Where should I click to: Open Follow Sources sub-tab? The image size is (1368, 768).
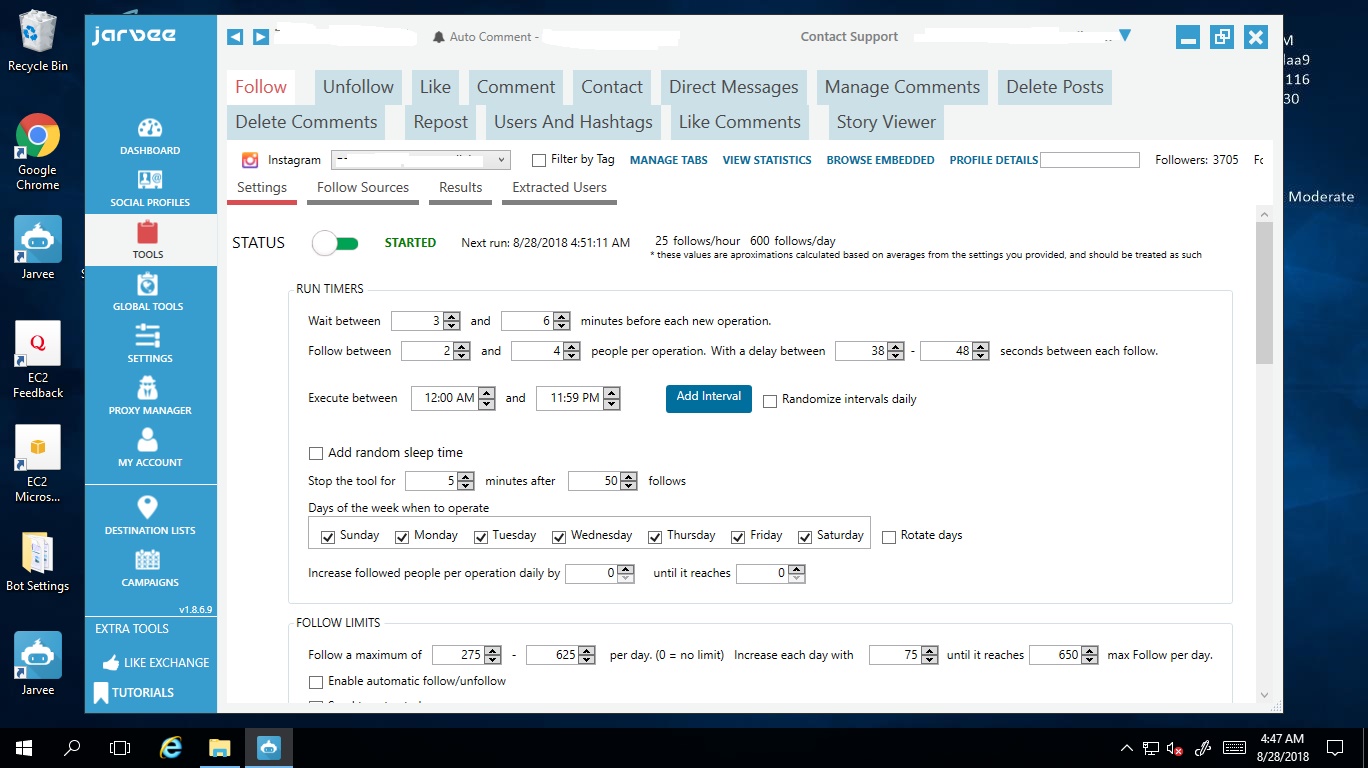(363, 188)
